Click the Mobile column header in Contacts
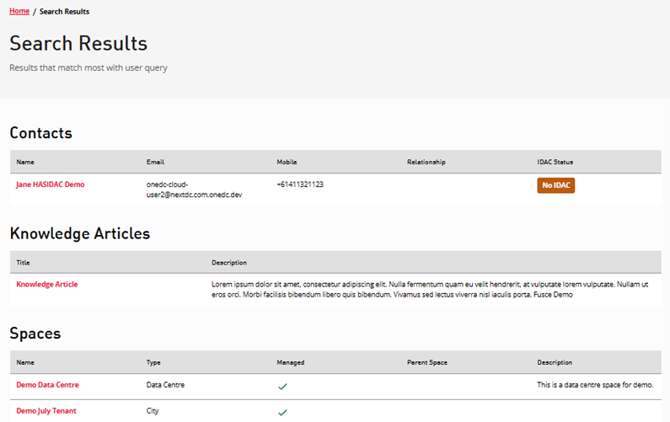Viewport: 670px width, 422px height. pos(287,162)
